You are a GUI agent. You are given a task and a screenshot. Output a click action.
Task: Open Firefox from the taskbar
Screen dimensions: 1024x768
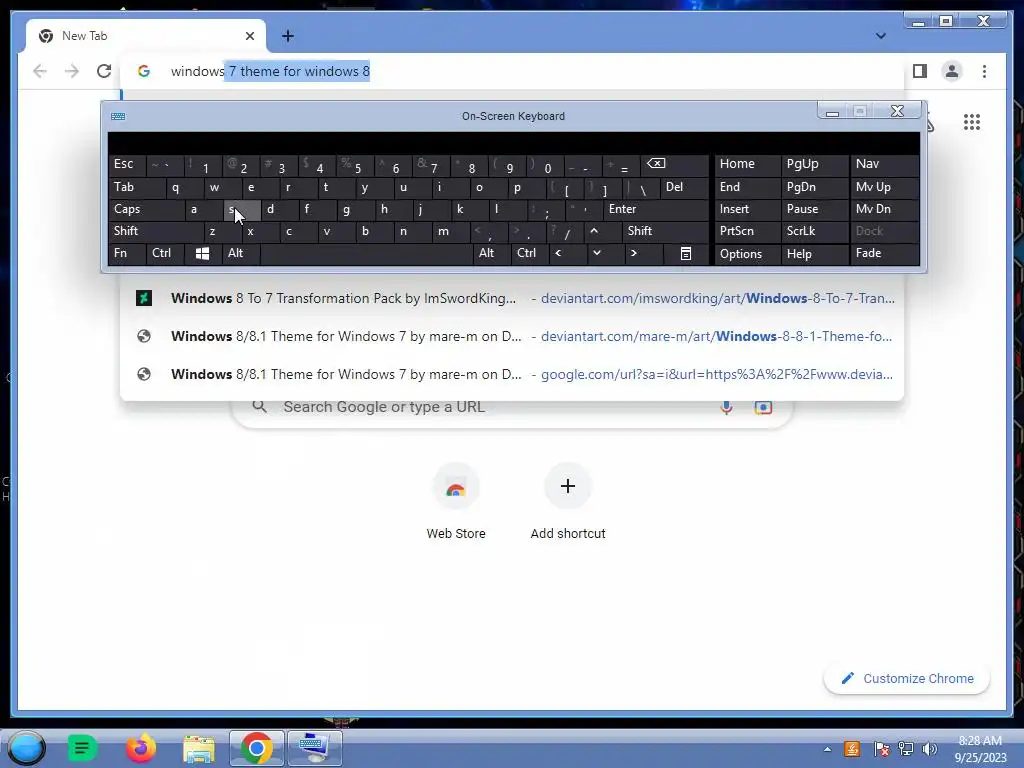[x=140, y=748]
